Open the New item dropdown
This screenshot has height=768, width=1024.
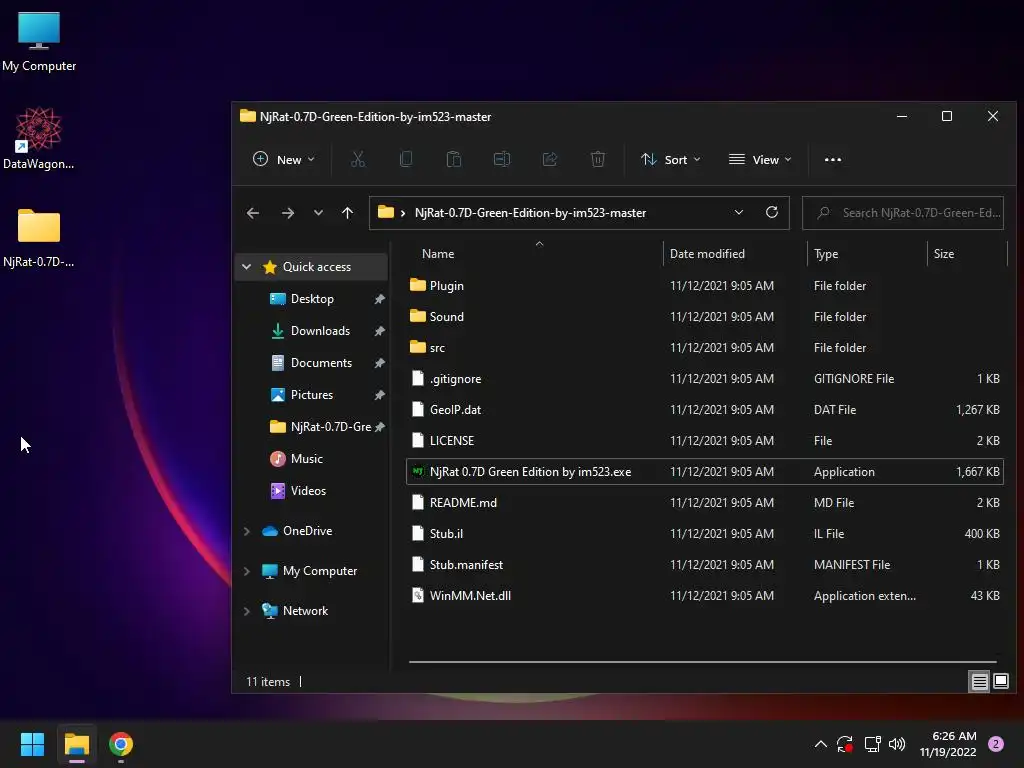coord(284,159)
